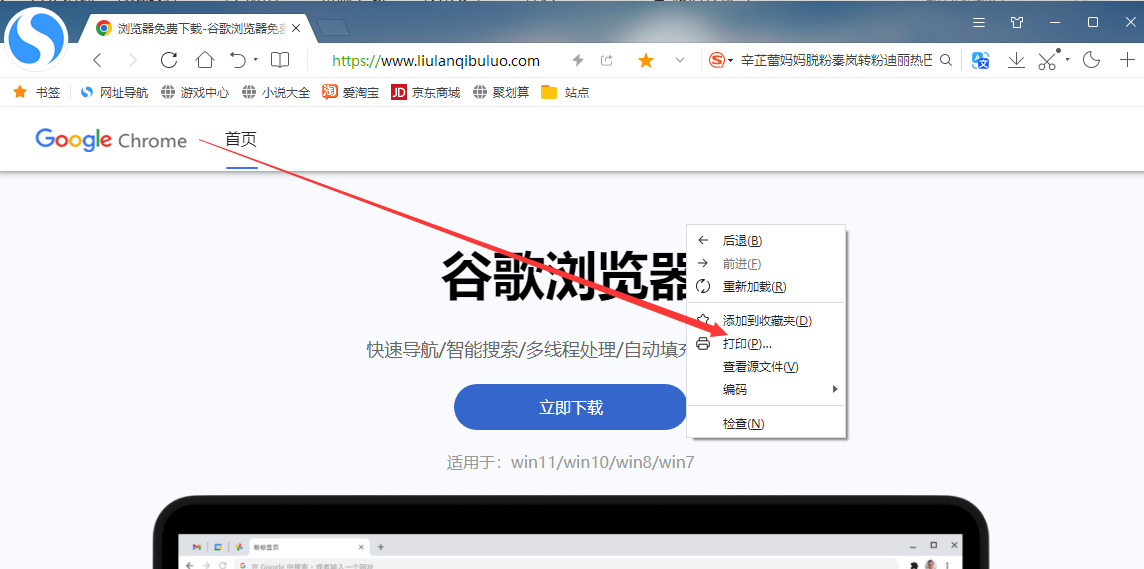Image resolution: width=1144 pixels, height=569 pixels.
Task: Choose 重新加载(R) from context menu
Action: click(766, 287)
